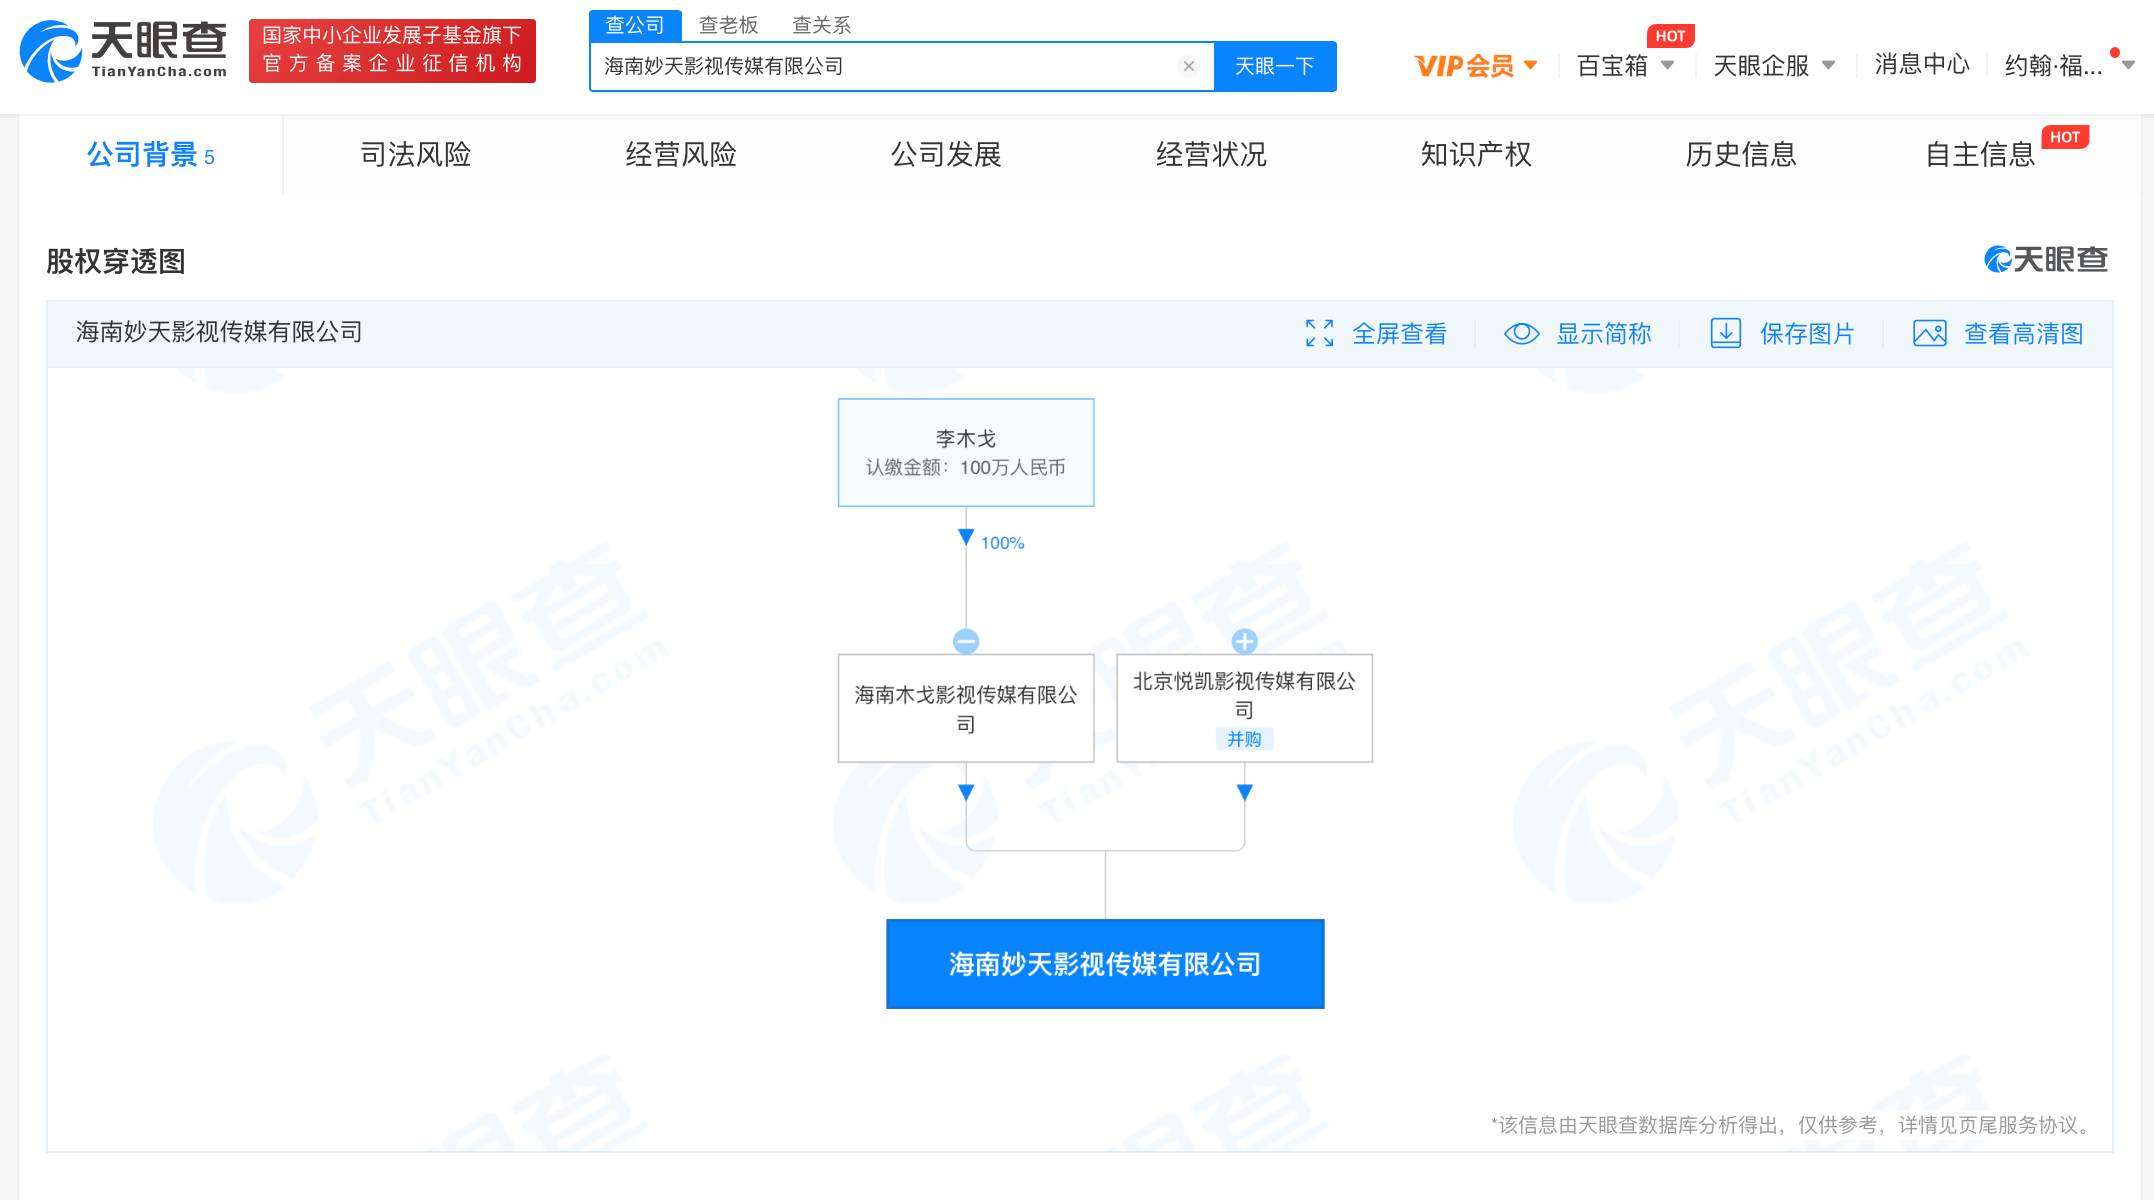
Task: Select the 公司背景 tab
Action: coord(150,154)
